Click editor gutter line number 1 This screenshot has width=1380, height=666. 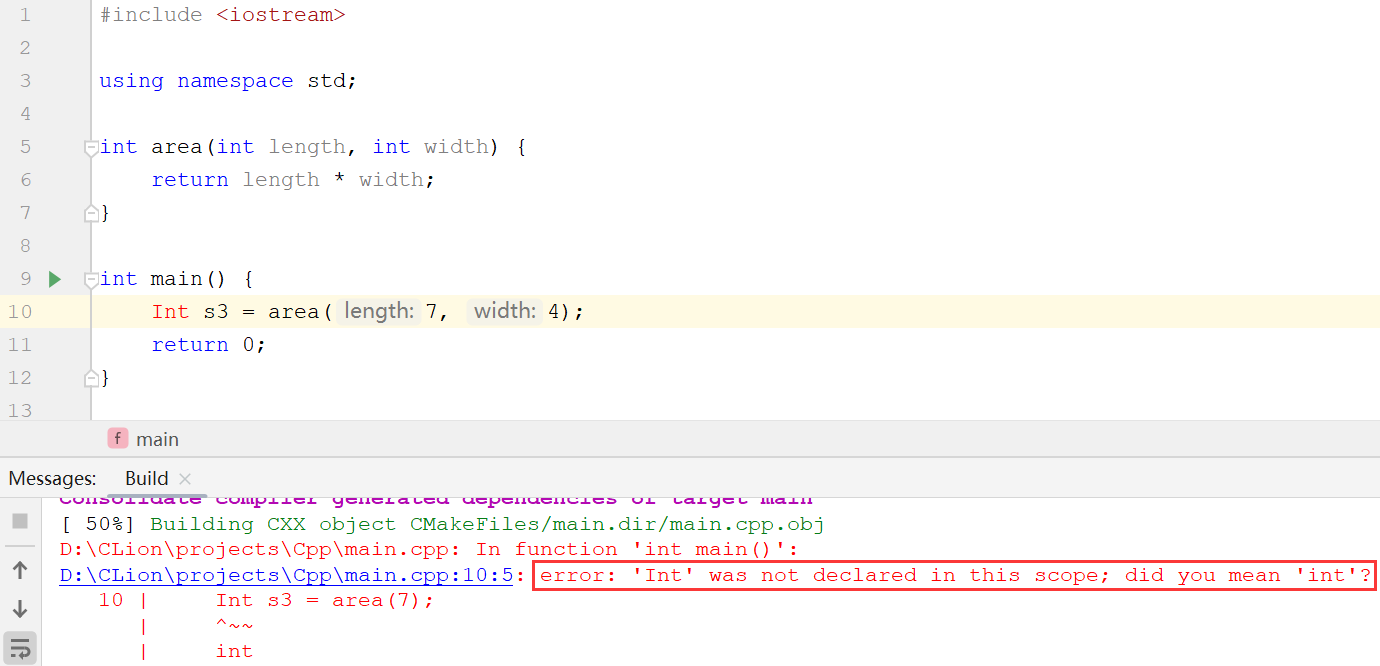pyautogui.click(x=25, y=15)
